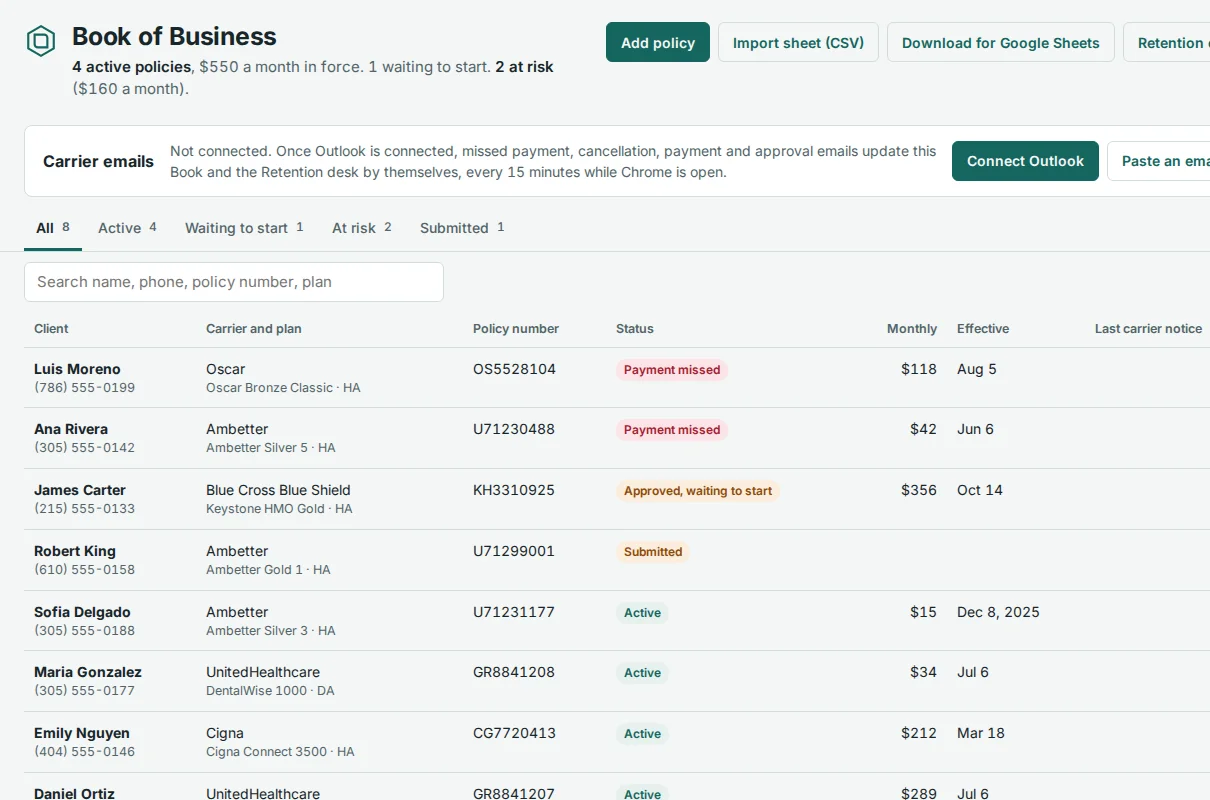
Task: Click the Mar 18 effective date
Action: 981,733
